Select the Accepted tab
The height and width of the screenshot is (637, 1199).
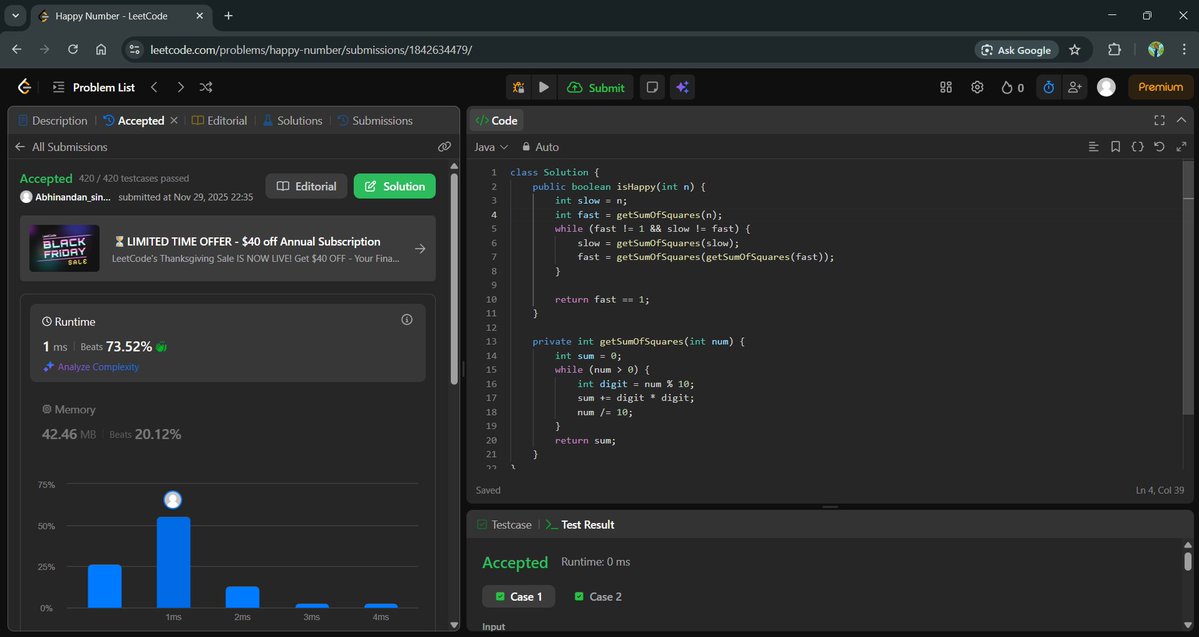point(134,121)
